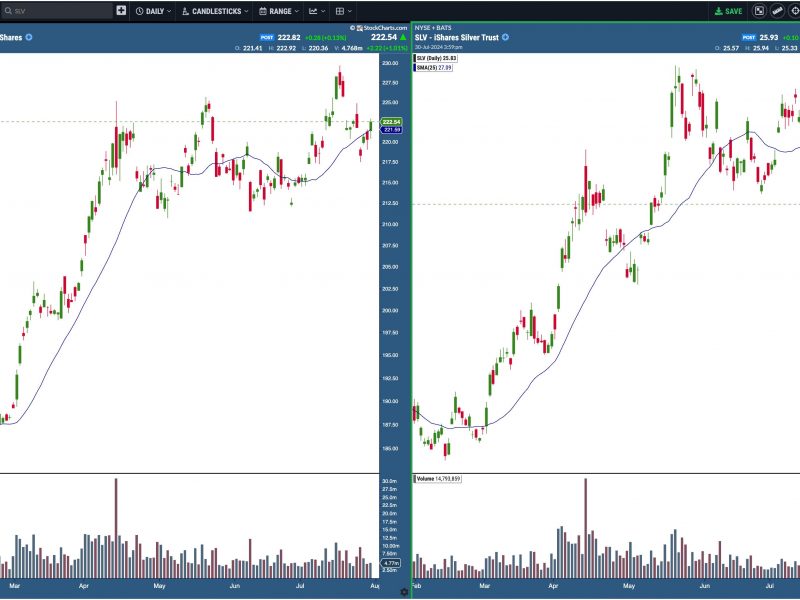Click the SLV high value 25.94

coord(761,48)
